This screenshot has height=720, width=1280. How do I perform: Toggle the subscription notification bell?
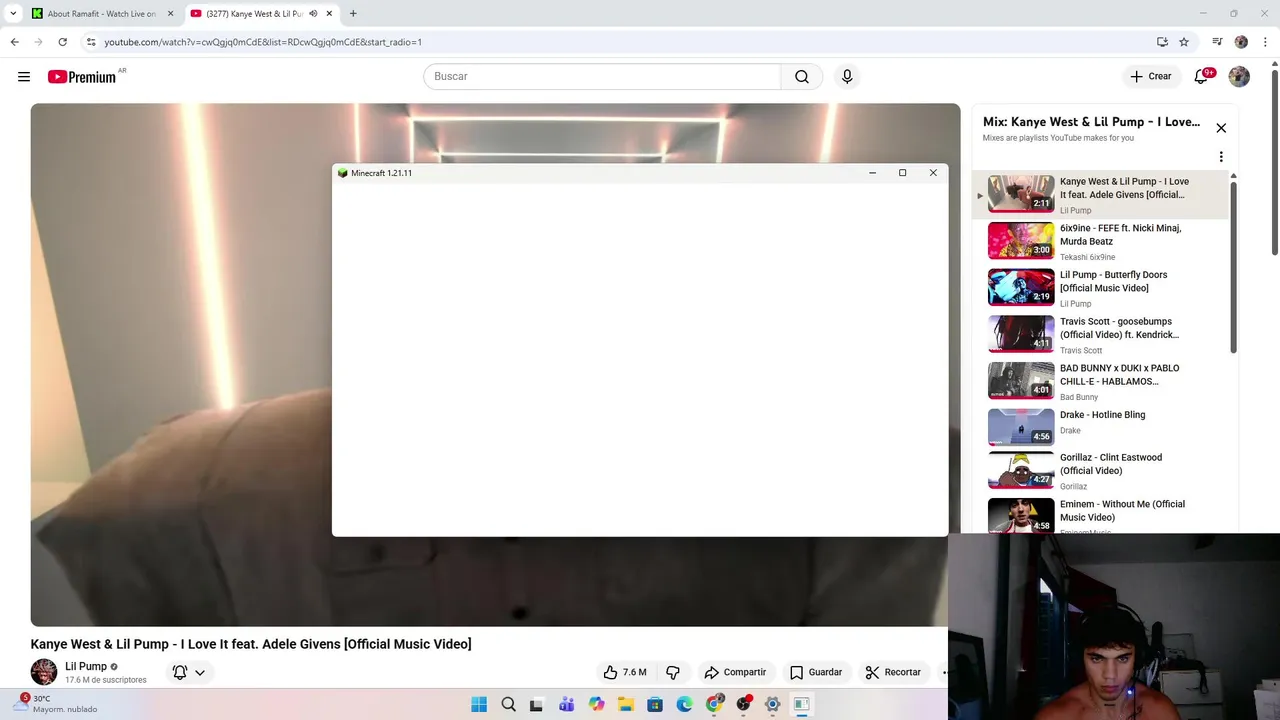pyautogui.click(x=180, y=673)
